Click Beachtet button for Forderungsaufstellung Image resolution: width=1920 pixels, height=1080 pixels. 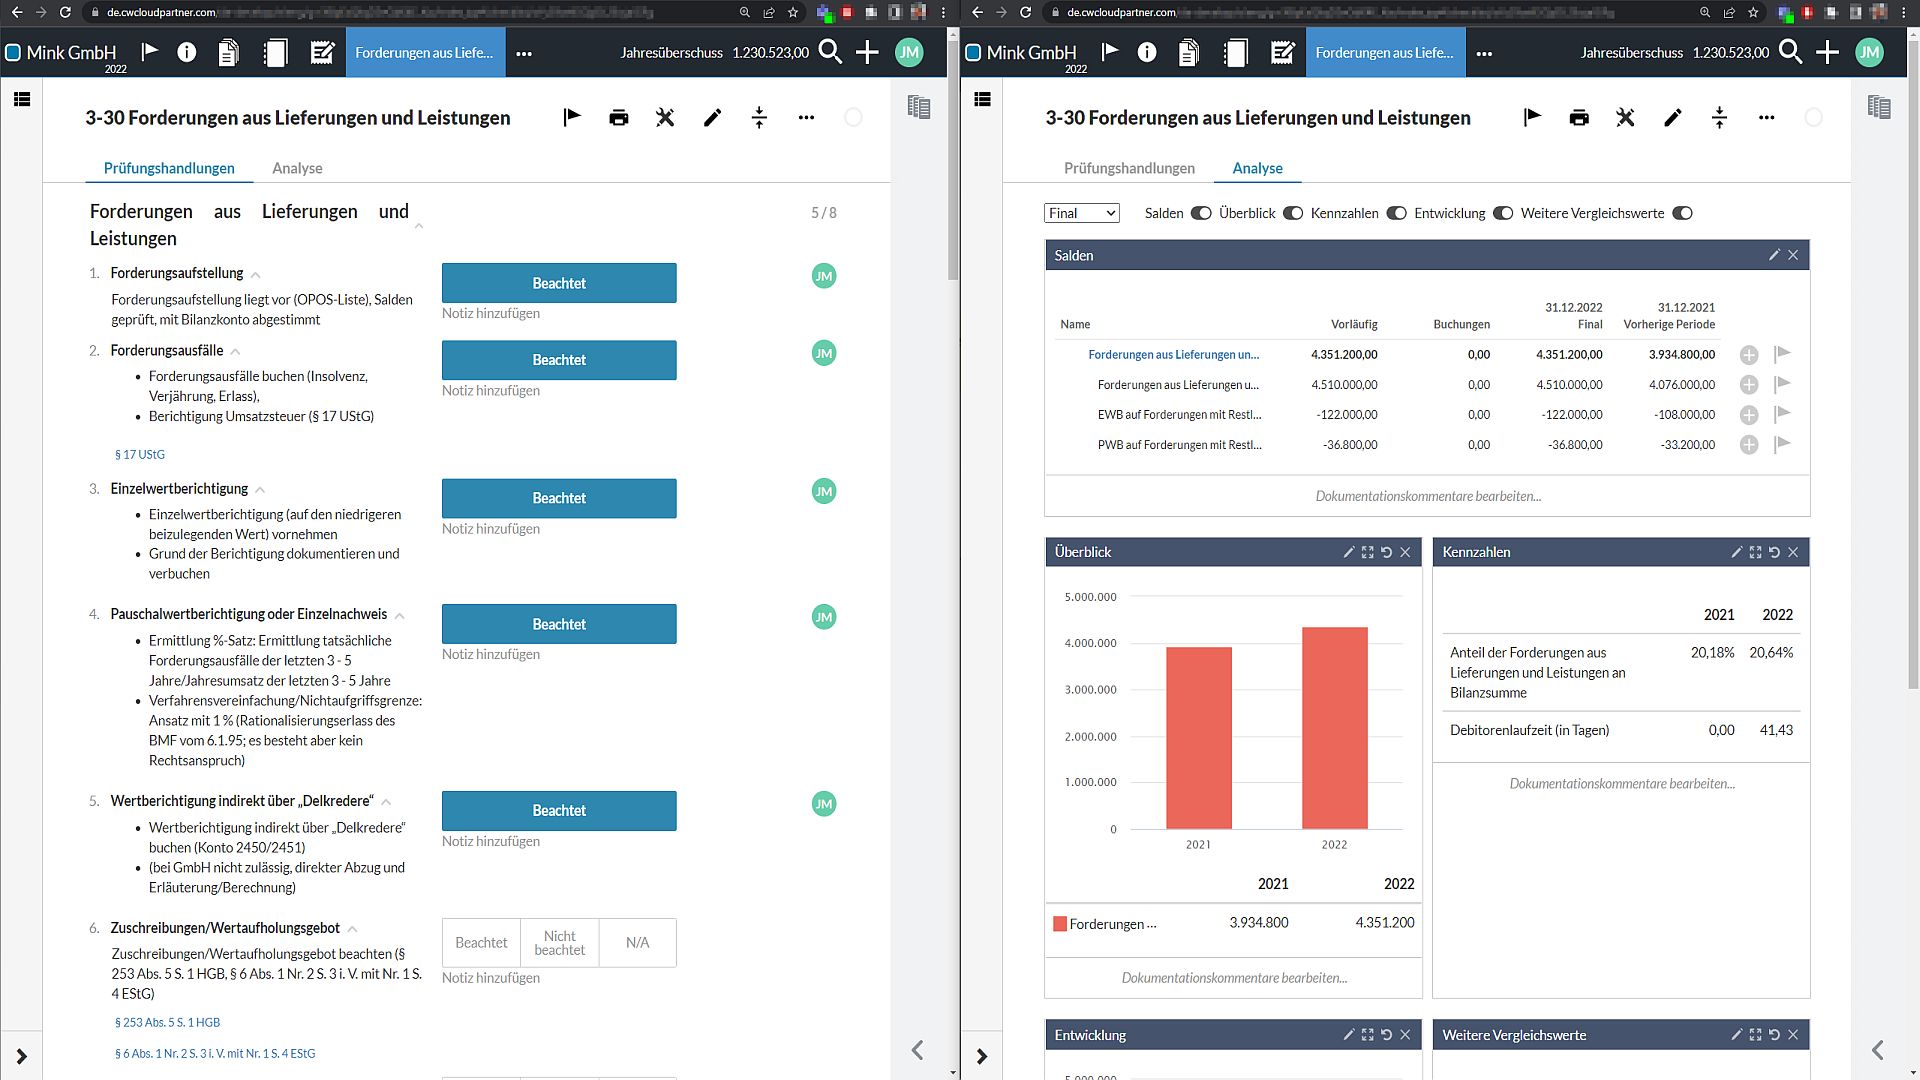[559, 283]
